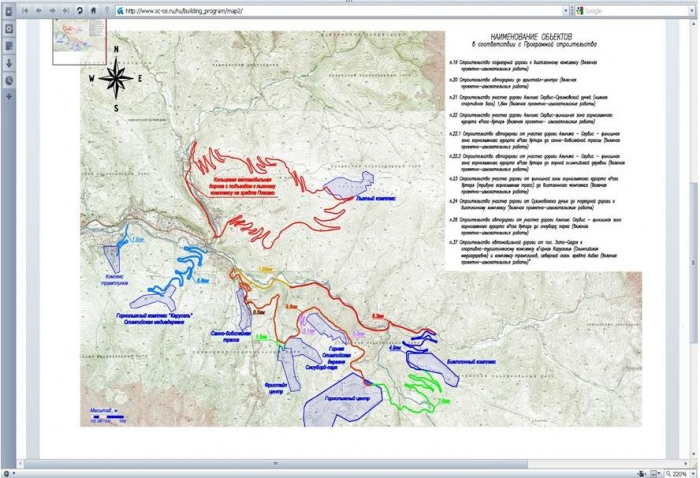Open the Downloads panel in sidebar
Viewport: 700px width, 478px height.
(9, 63)
